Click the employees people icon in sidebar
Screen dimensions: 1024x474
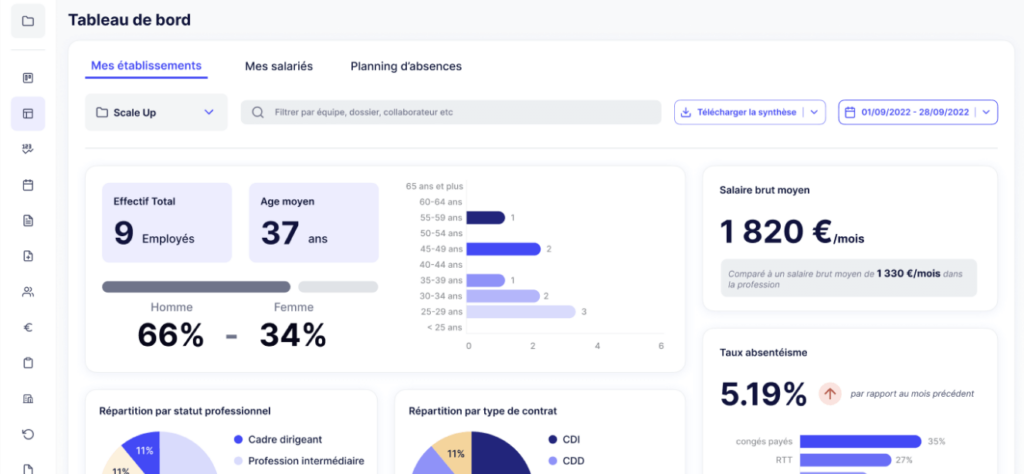(27, 292)
